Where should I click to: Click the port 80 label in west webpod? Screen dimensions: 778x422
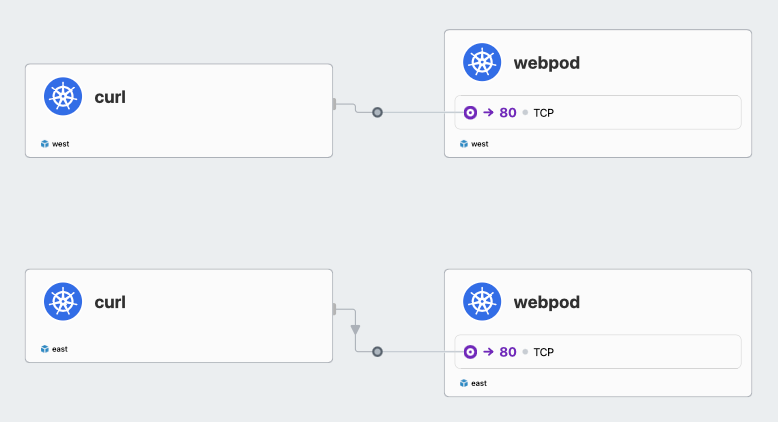(508, 113)
